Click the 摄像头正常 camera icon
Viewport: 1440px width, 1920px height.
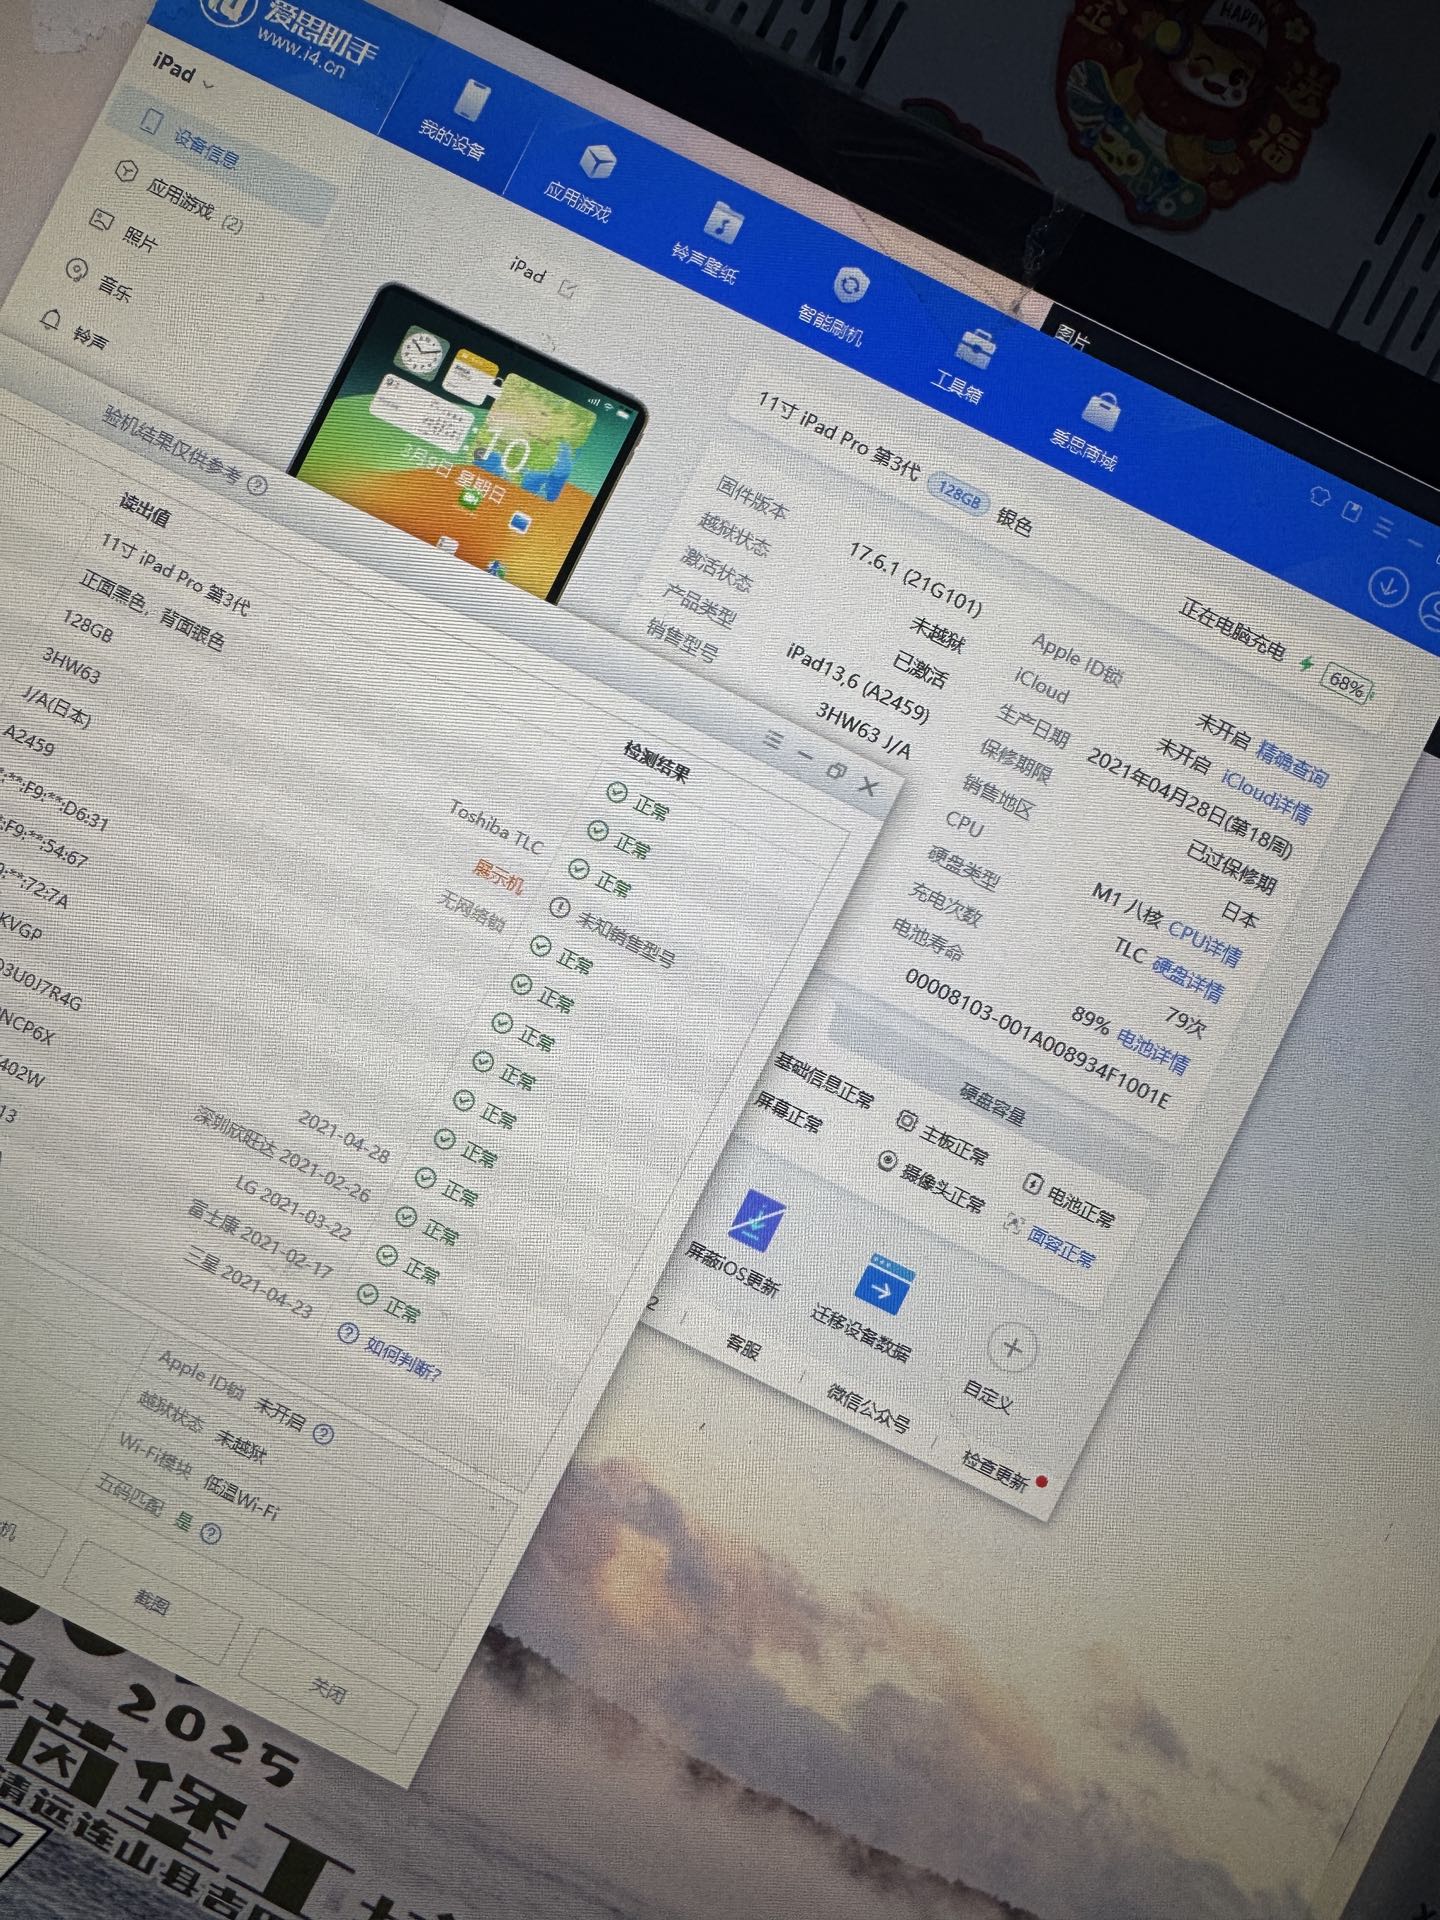(x=887, y=1160)
